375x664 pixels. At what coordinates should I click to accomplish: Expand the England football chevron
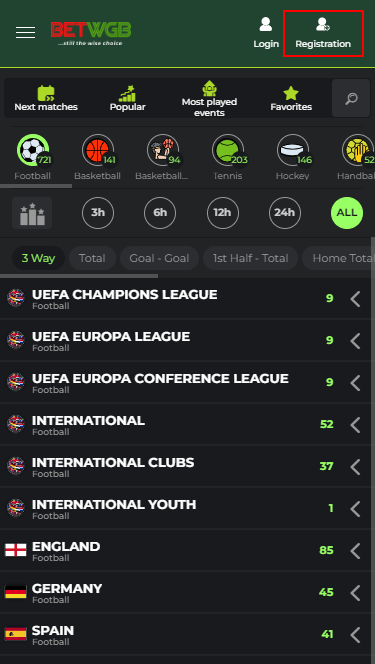pos(356,551)
